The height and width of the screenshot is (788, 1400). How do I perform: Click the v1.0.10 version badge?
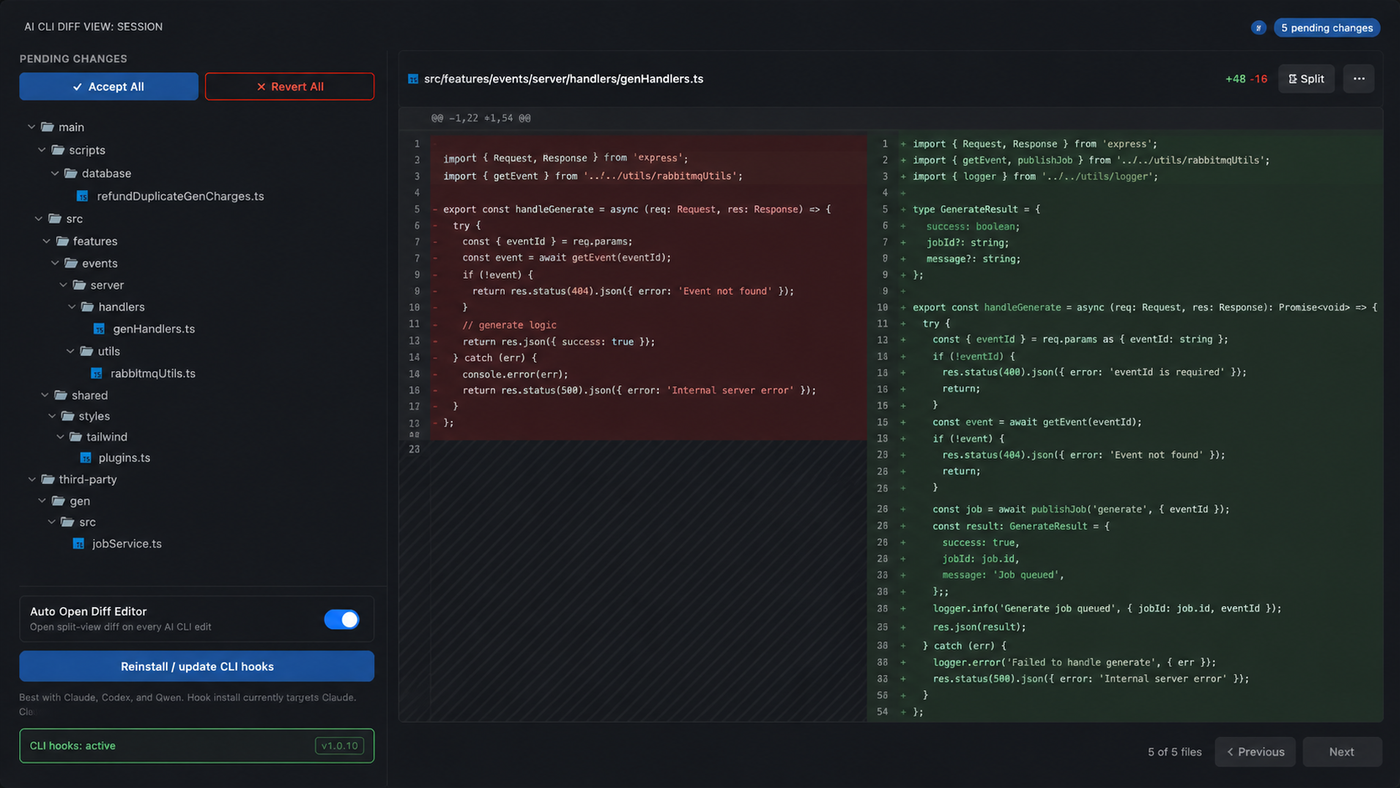tap(340, 746)
